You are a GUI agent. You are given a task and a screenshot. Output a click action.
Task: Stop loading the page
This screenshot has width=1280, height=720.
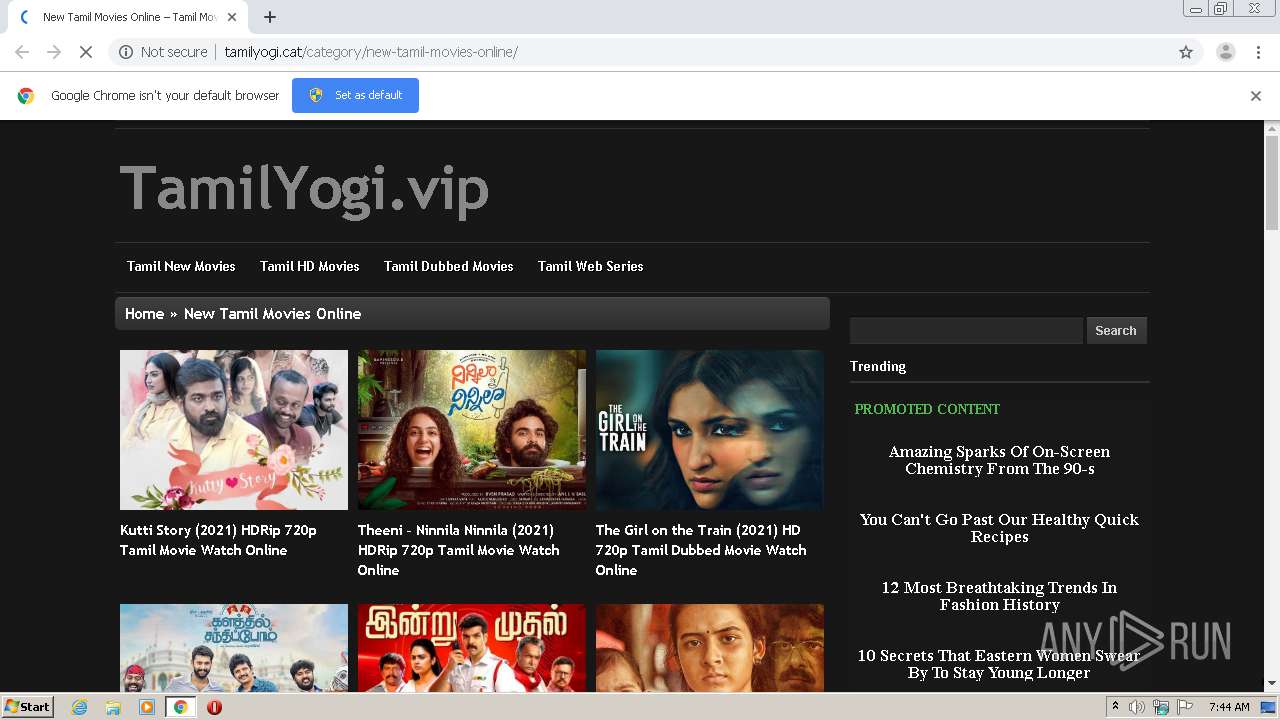click(x=86, y=52)
